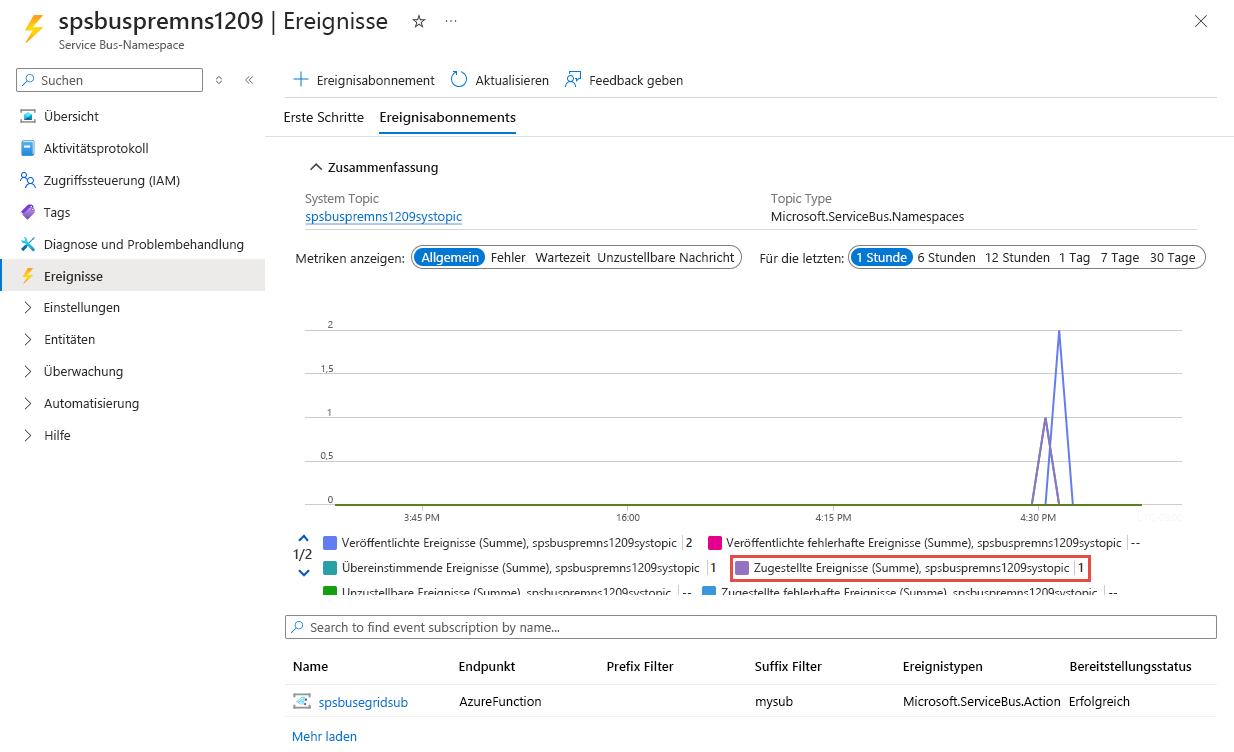Screen dimensions: 1234x752
Task: Click Veröffentlichte fehlerhafte Ereignisse pink swatch
Action: click(715, 543)
